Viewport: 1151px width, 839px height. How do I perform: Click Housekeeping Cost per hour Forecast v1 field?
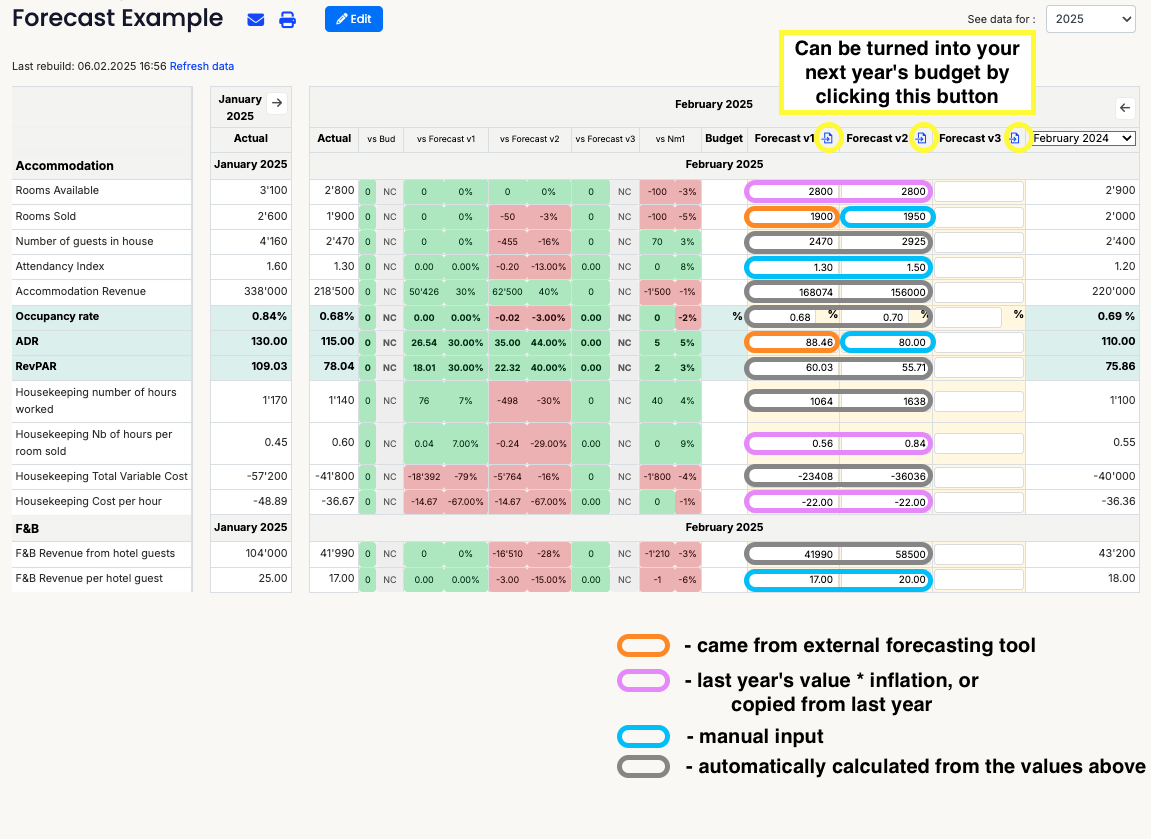(792, 501)
